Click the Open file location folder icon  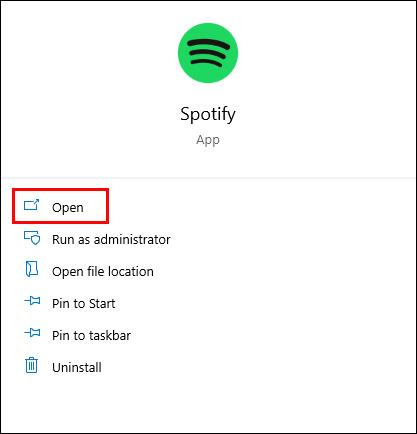coord(32,269)
